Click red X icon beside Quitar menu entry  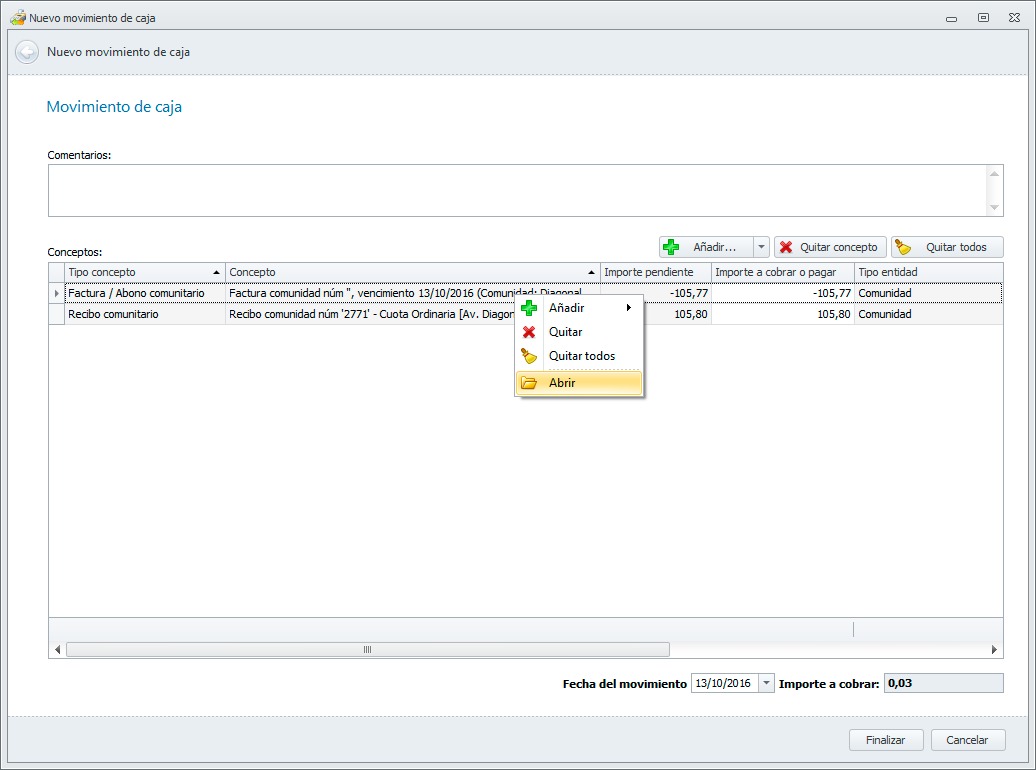529,332
